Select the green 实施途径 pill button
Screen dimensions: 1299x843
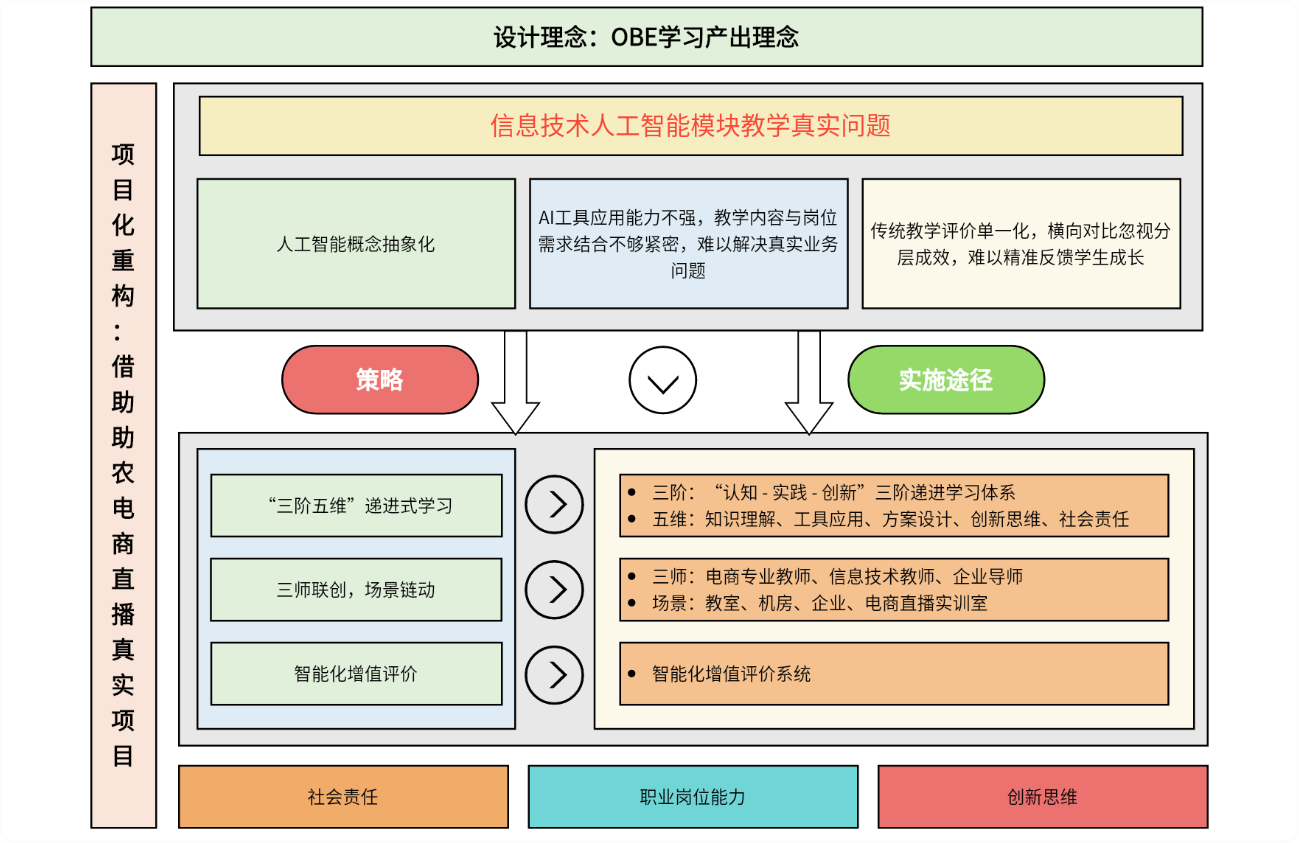[x=945, y=380]
